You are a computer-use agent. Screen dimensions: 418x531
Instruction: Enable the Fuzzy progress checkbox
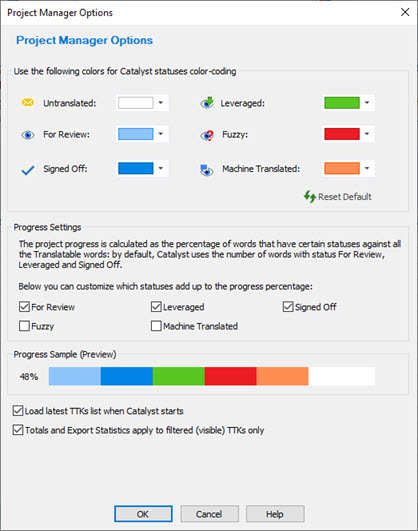pyautogui.click(x=24, y=326)
